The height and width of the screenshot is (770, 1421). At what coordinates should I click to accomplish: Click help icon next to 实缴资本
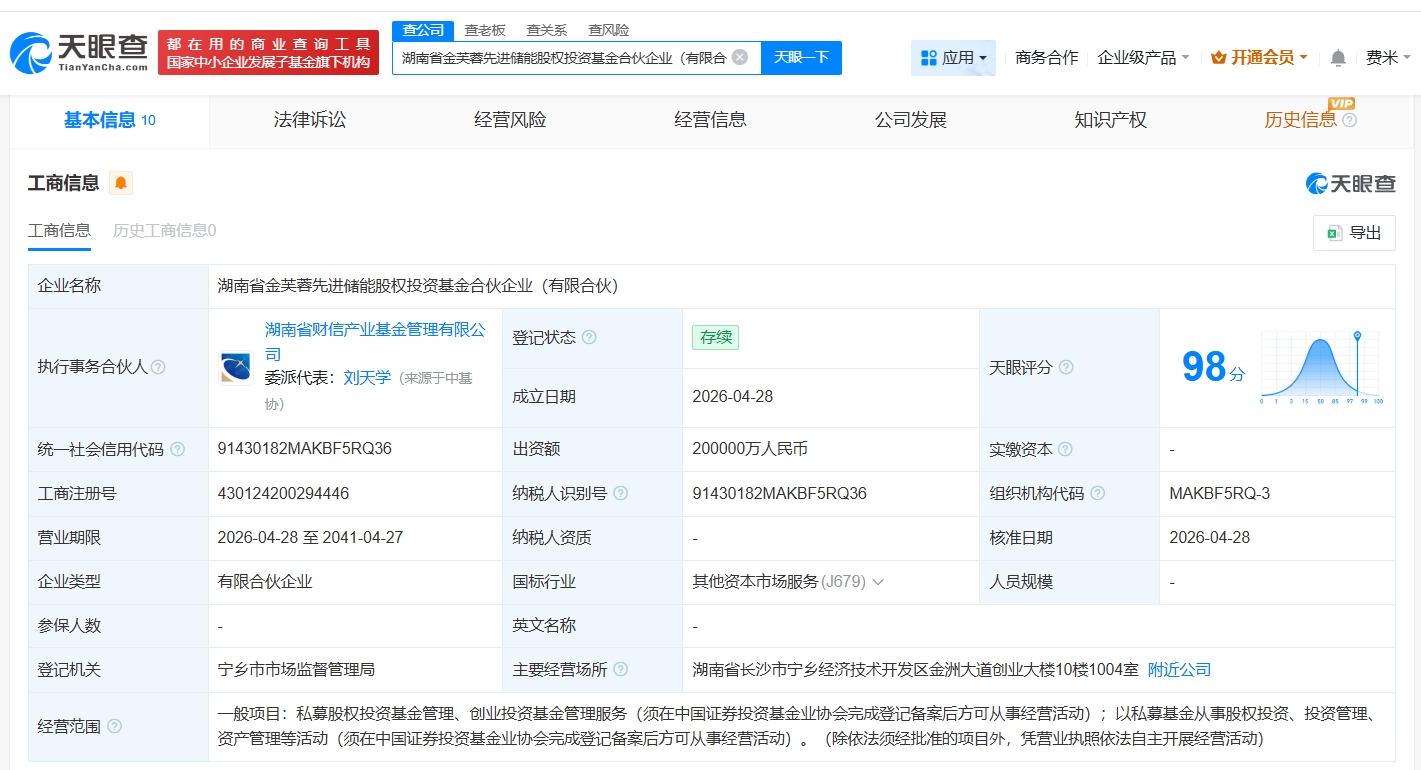(x=1065, y=449)
